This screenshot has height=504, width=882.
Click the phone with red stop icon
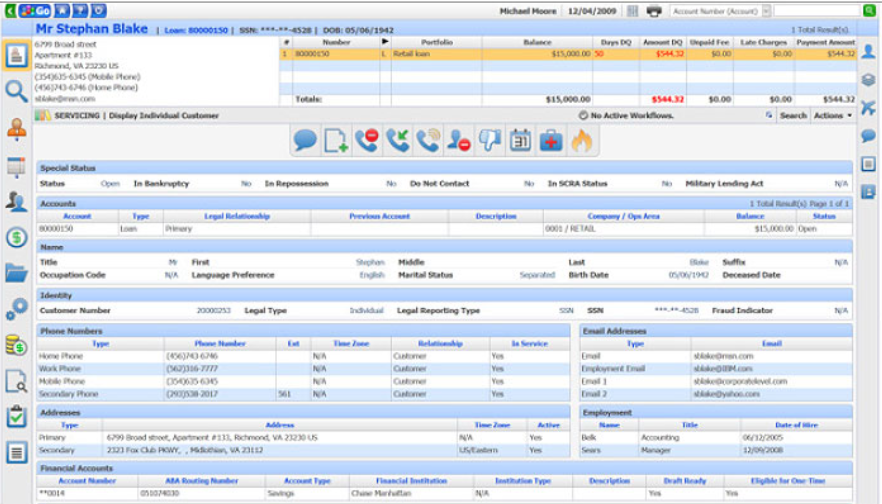pyautogui.click(x=367, y=140)
